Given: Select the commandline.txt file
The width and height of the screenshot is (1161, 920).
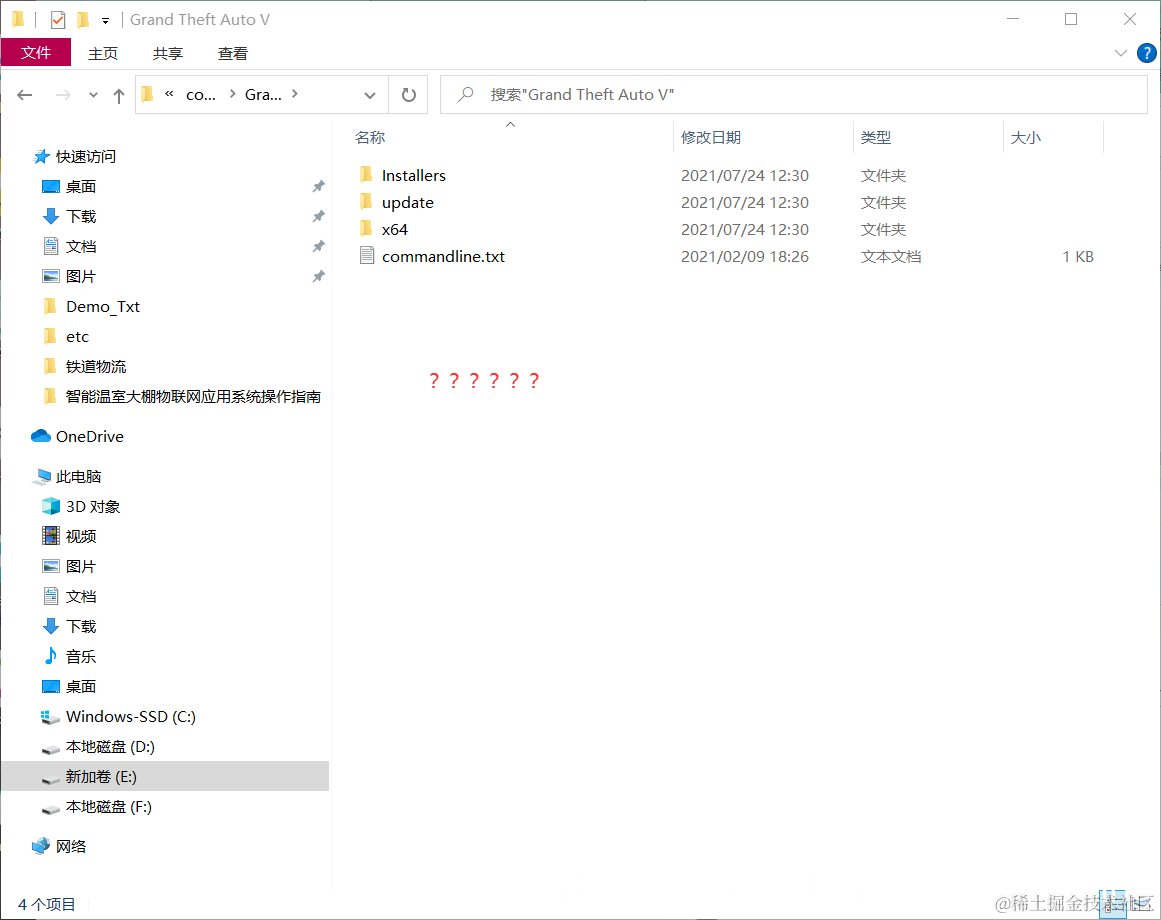Looking at the screenshot, I should [x=443, y=257].
